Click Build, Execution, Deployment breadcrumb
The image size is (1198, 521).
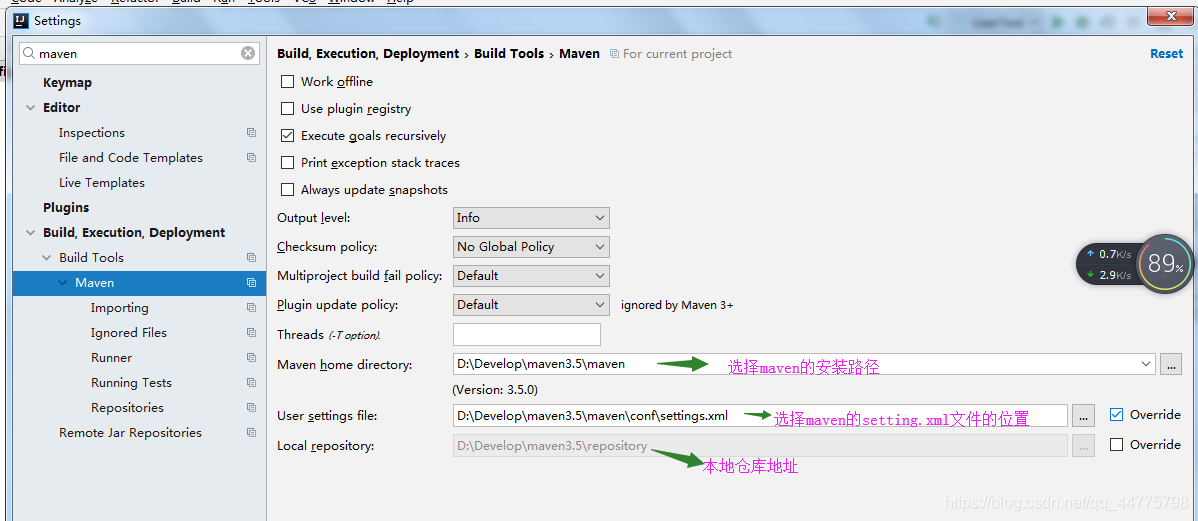(368, 53)
